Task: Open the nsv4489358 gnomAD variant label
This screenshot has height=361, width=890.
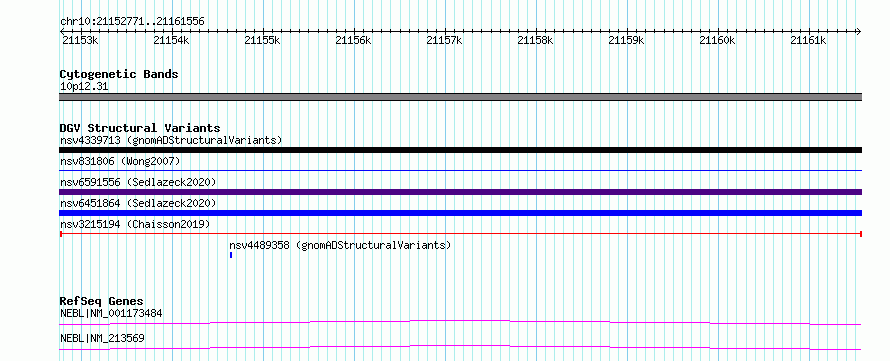Action: (340, 245)
